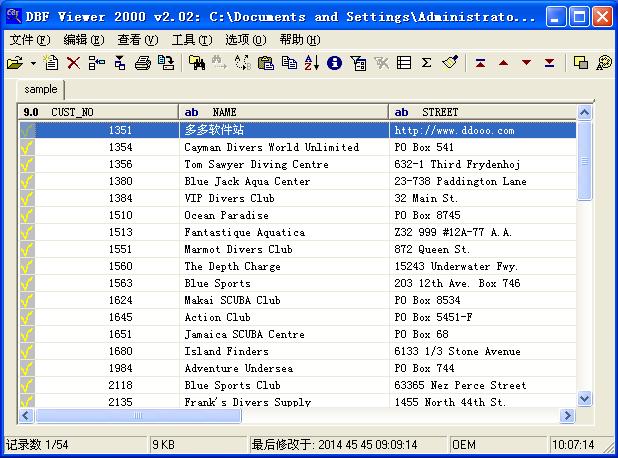This screenshot has height=458, width=618.
Task: Click the '记录数 1/54' status bar entry
Action: click(75, 445)
